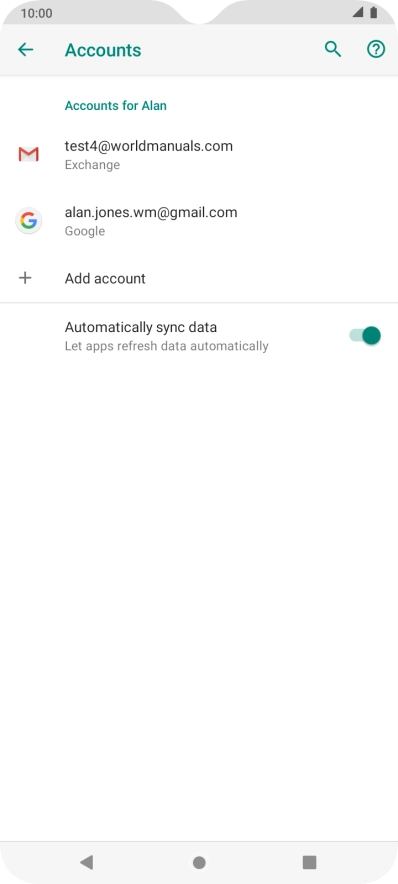Image resolution: width=398 pixels, height=884 pixels.
Task: Open help via the question mark icon
Action: pyautogui.click(x=376, y=50)
